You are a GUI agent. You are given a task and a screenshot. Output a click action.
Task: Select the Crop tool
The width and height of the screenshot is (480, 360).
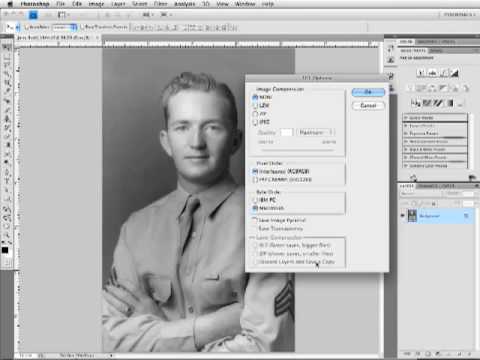(x=6, y=82)
